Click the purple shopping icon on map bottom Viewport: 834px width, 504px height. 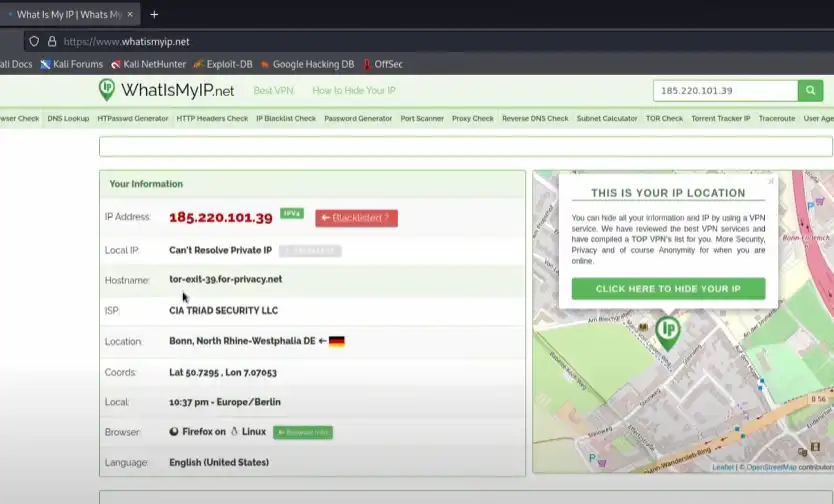pyautogui.click(x=602, y=463)
